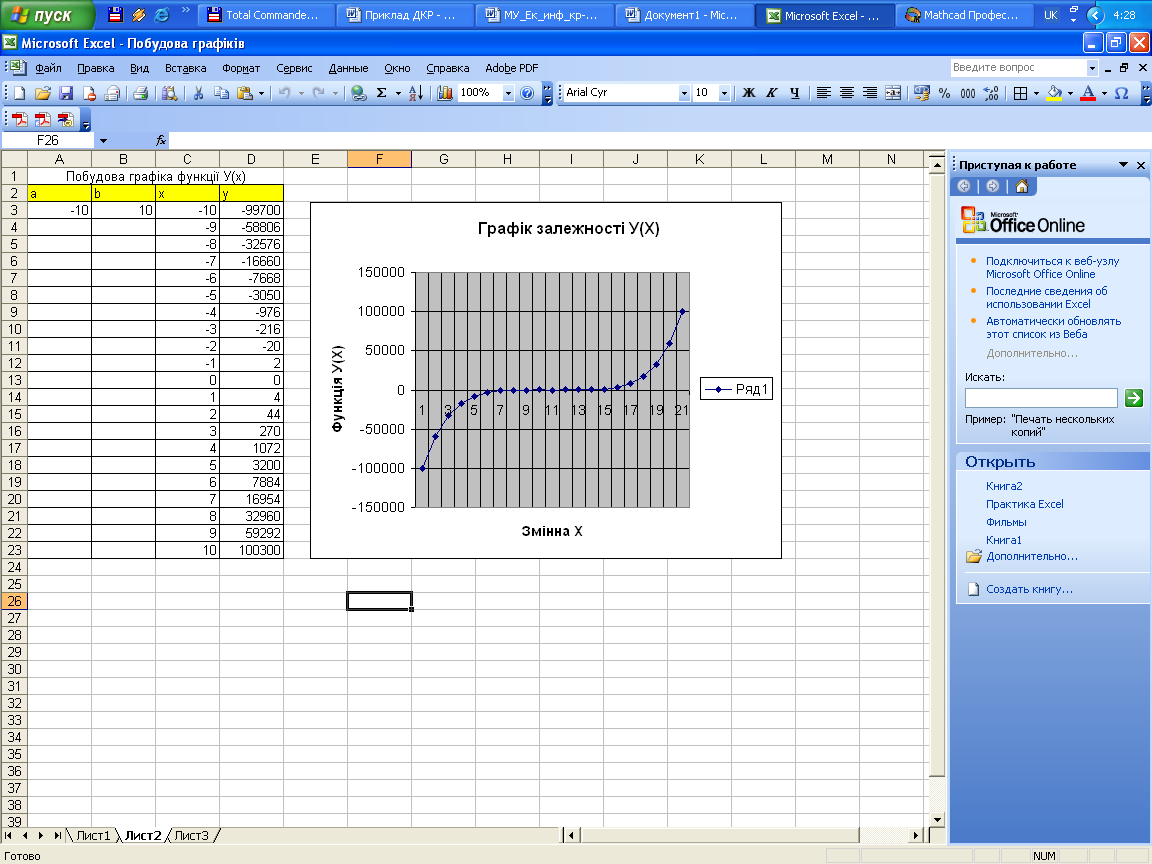Center align cell text
The height and width of the screenshot is (864, 1152).
(846, 93)
